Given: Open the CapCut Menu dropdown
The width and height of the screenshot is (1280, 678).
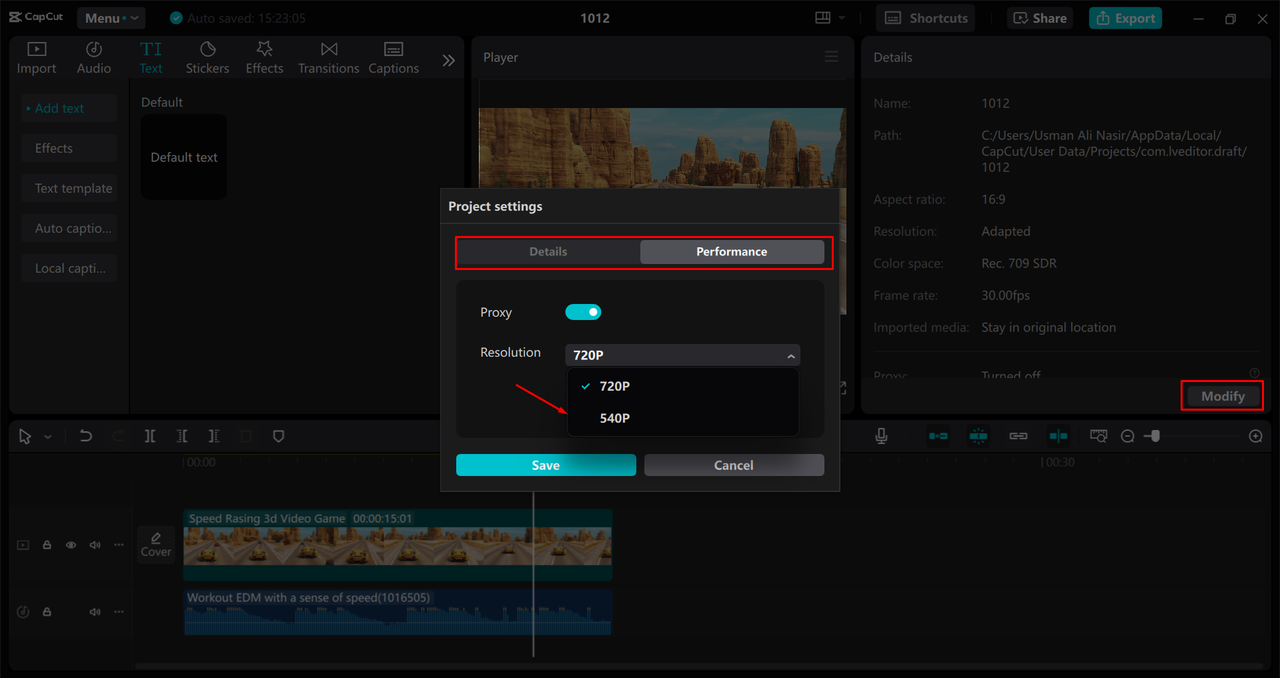Looking at the screenshot, I should click(x=110, y=18).
